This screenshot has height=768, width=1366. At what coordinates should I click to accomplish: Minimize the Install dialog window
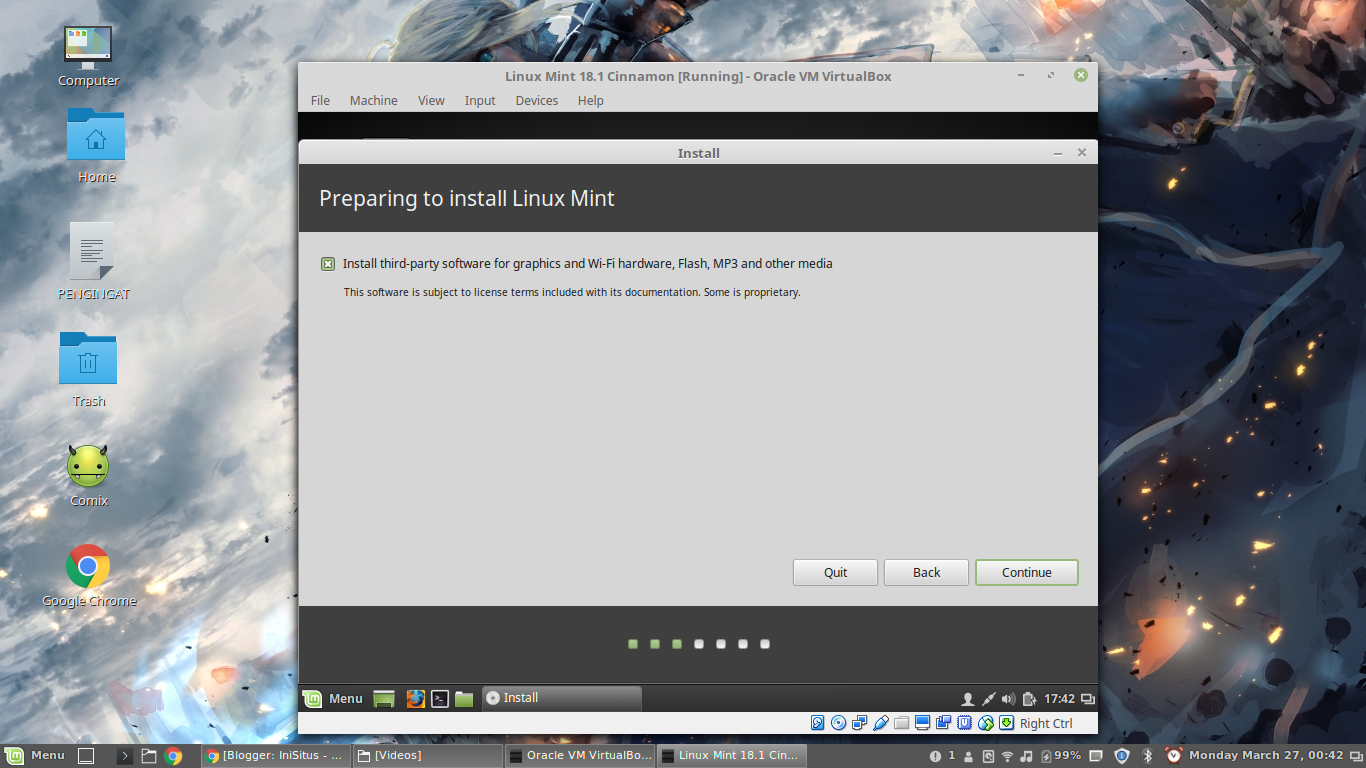1058,153
